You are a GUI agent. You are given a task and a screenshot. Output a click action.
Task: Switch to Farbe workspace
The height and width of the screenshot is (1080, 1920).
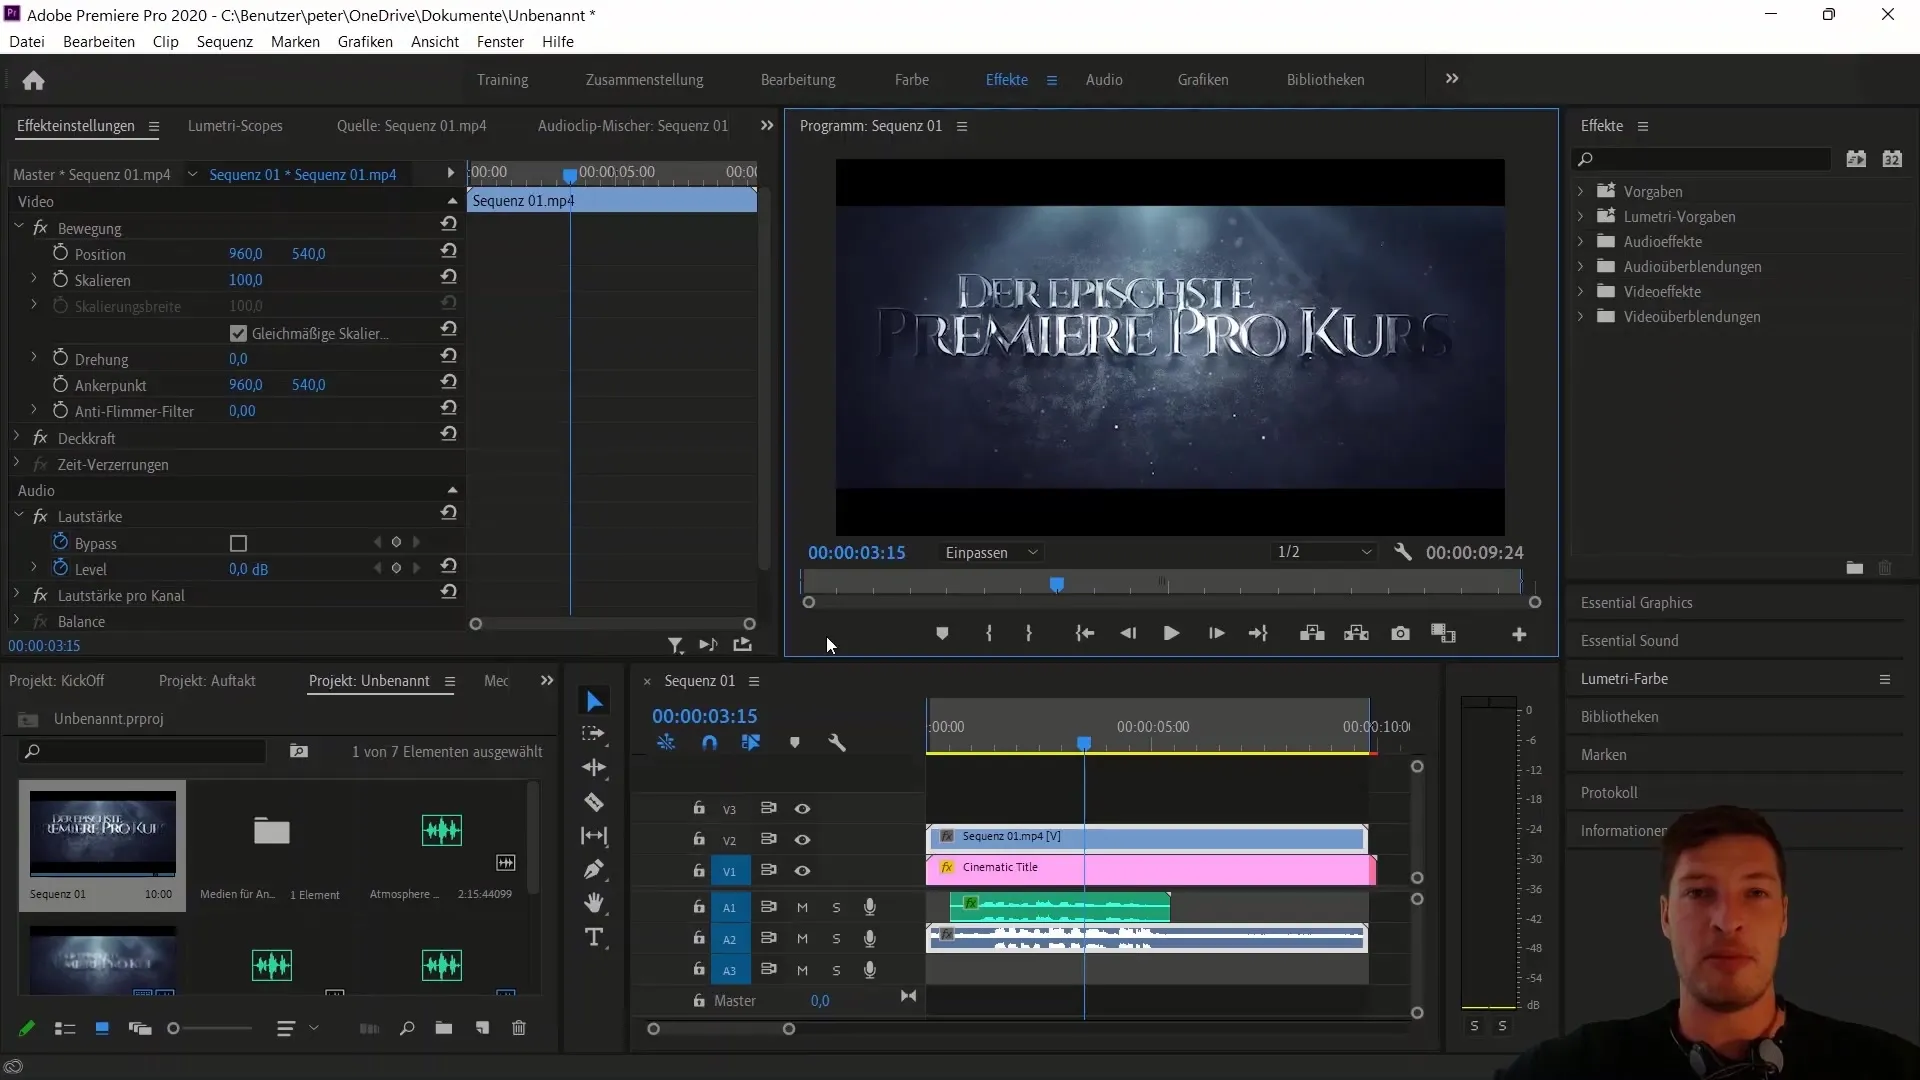point(911,80)
